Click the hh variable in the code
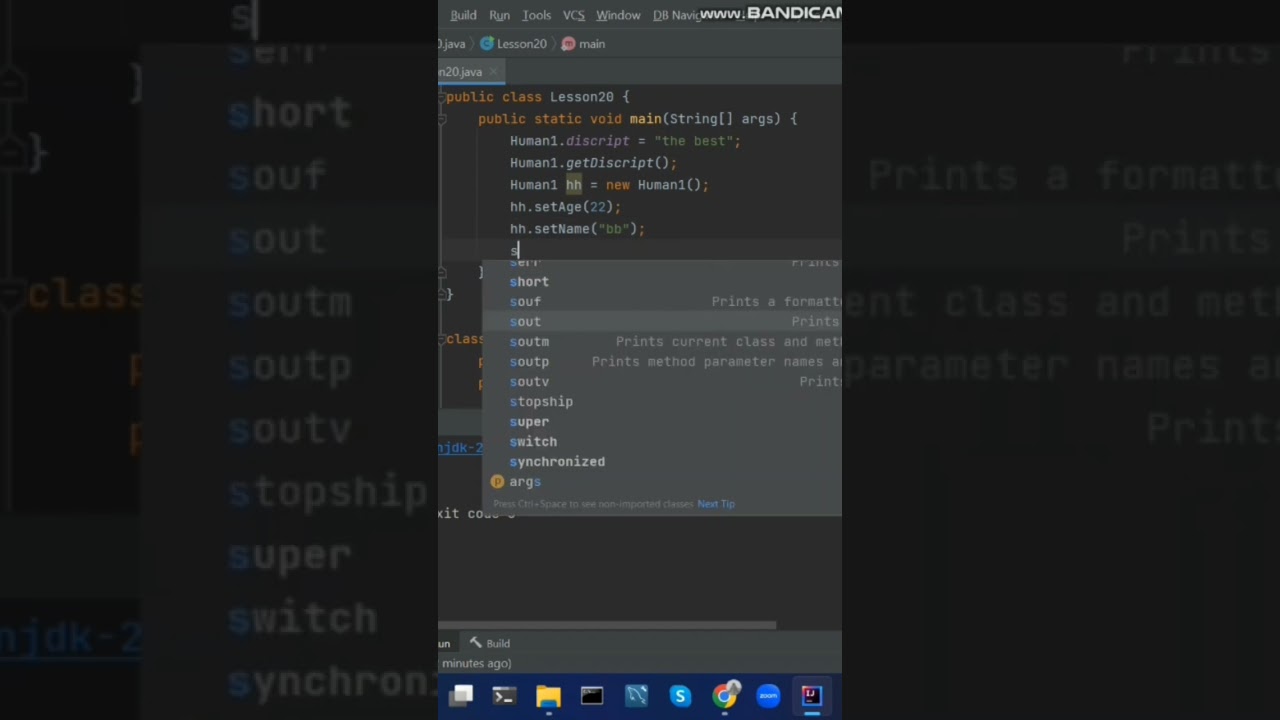This screenshot has height=720, width=1280. point(574,185)
